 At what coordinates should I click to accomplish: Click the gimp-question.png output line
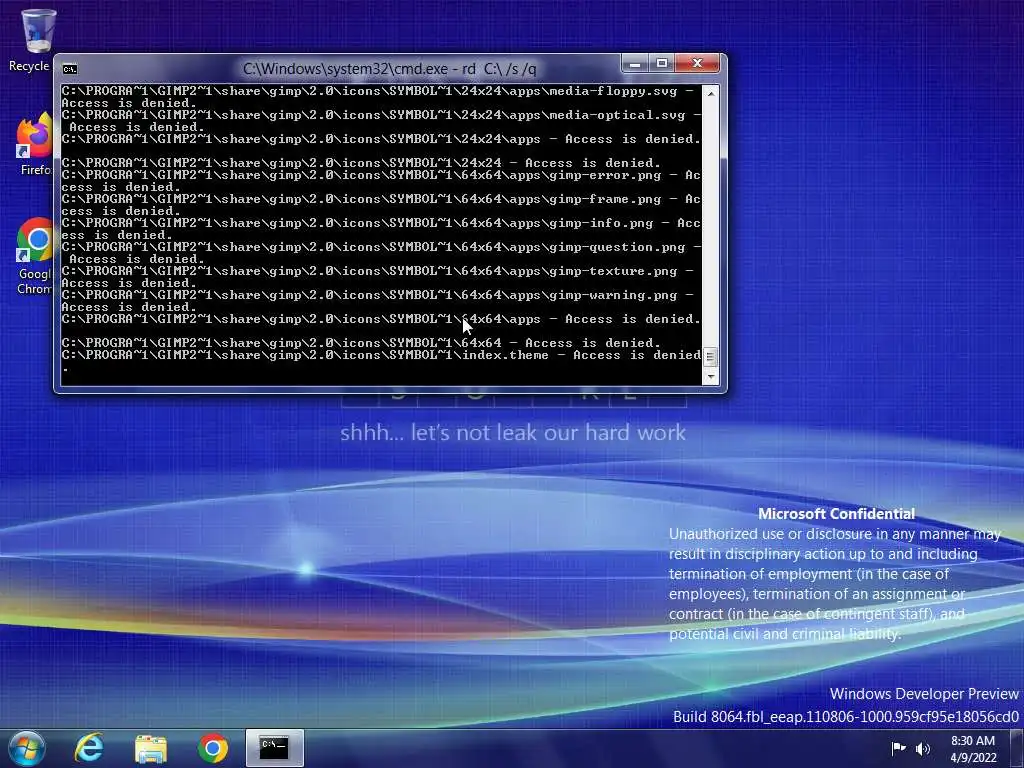point(381,247)
